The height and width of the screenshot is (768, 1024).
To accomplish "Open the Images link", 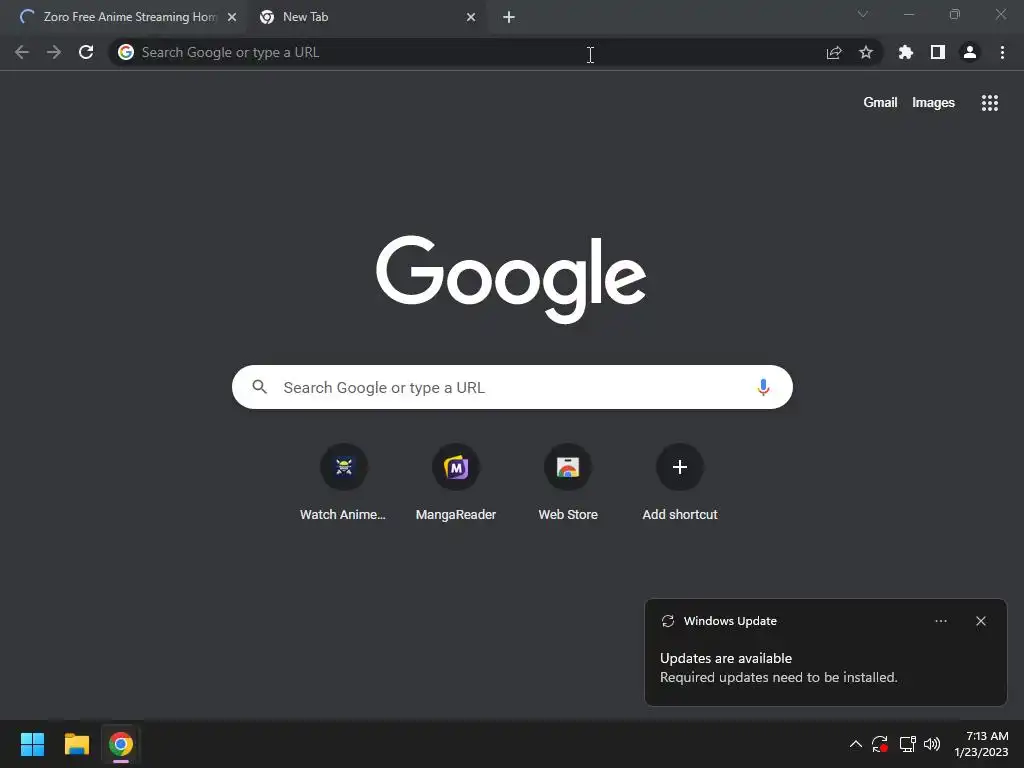I will point(933,103).
